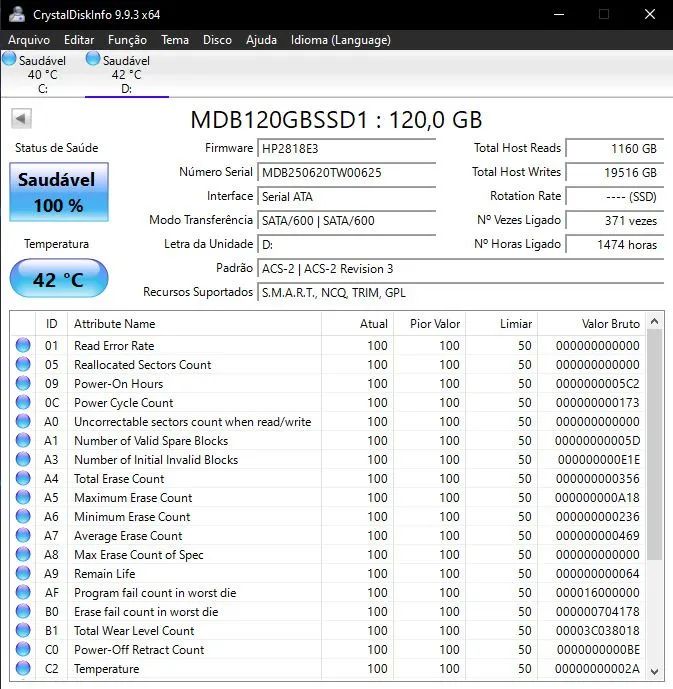Viewport: 673px width, 689px height.
Task: Click raw value 00003C038018 of Total Wear Level Count
Action: 597,631
